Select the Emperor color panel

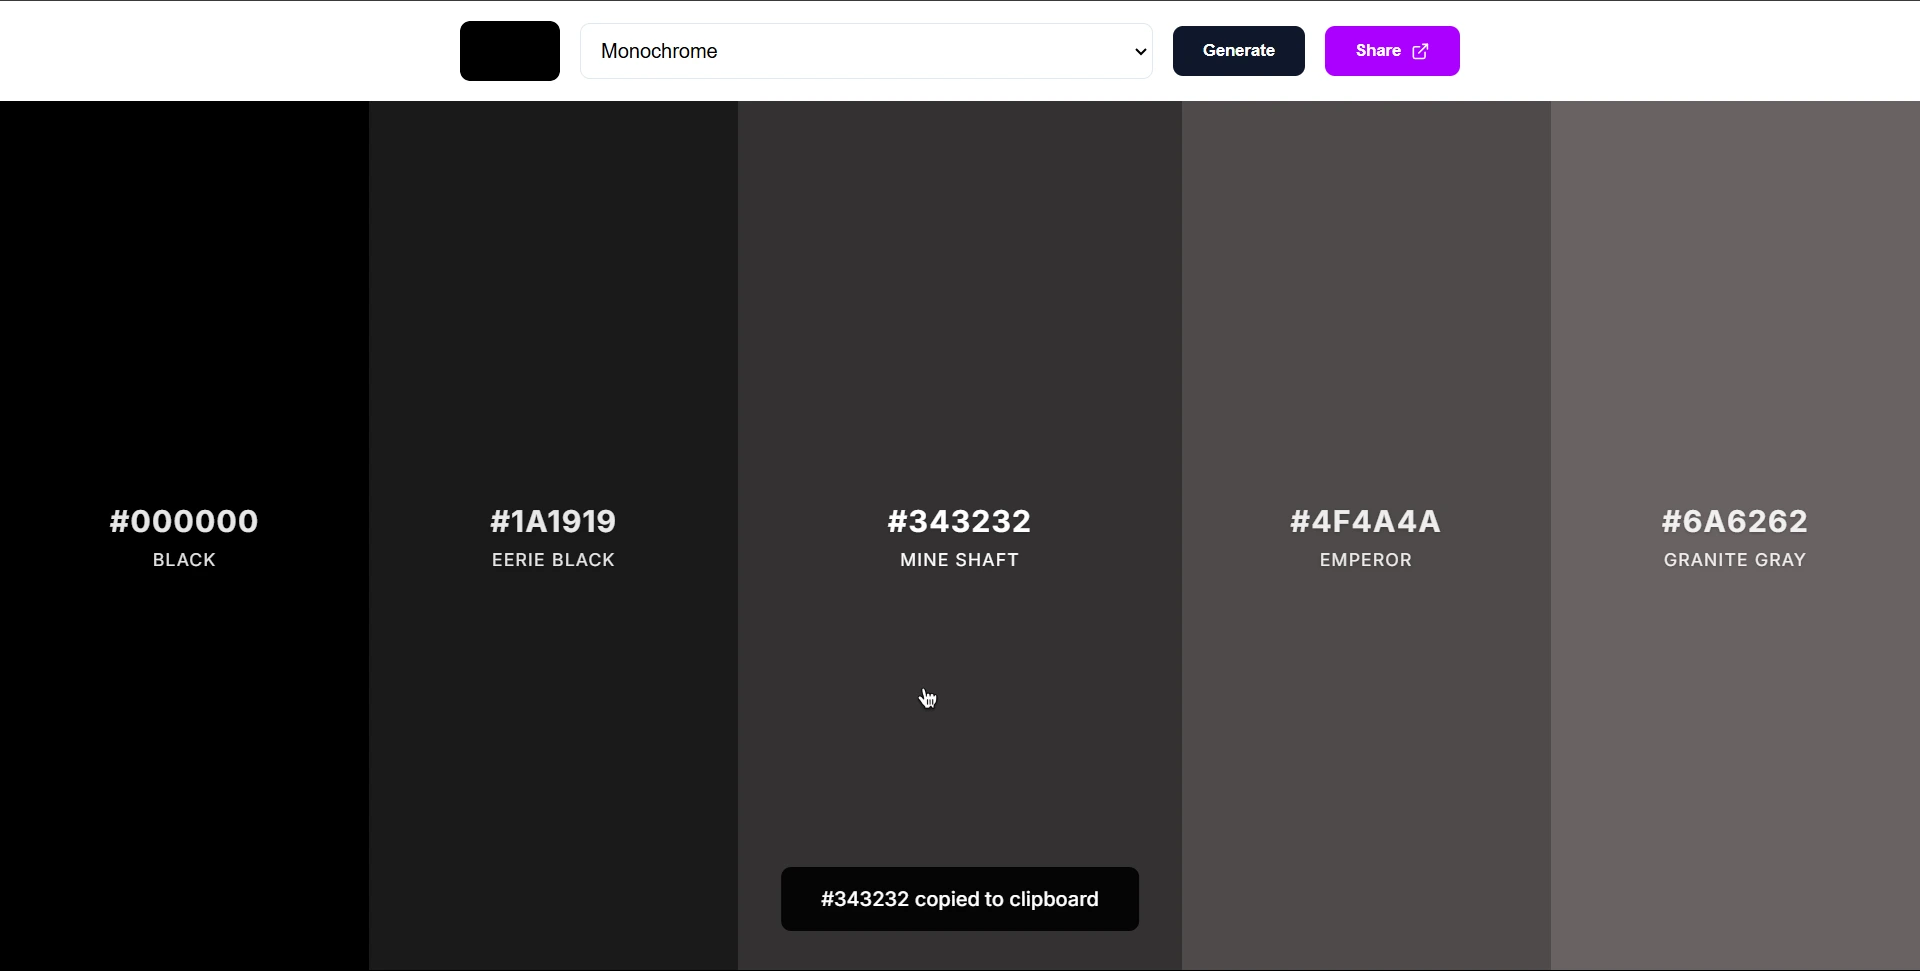pos(1365,300)
